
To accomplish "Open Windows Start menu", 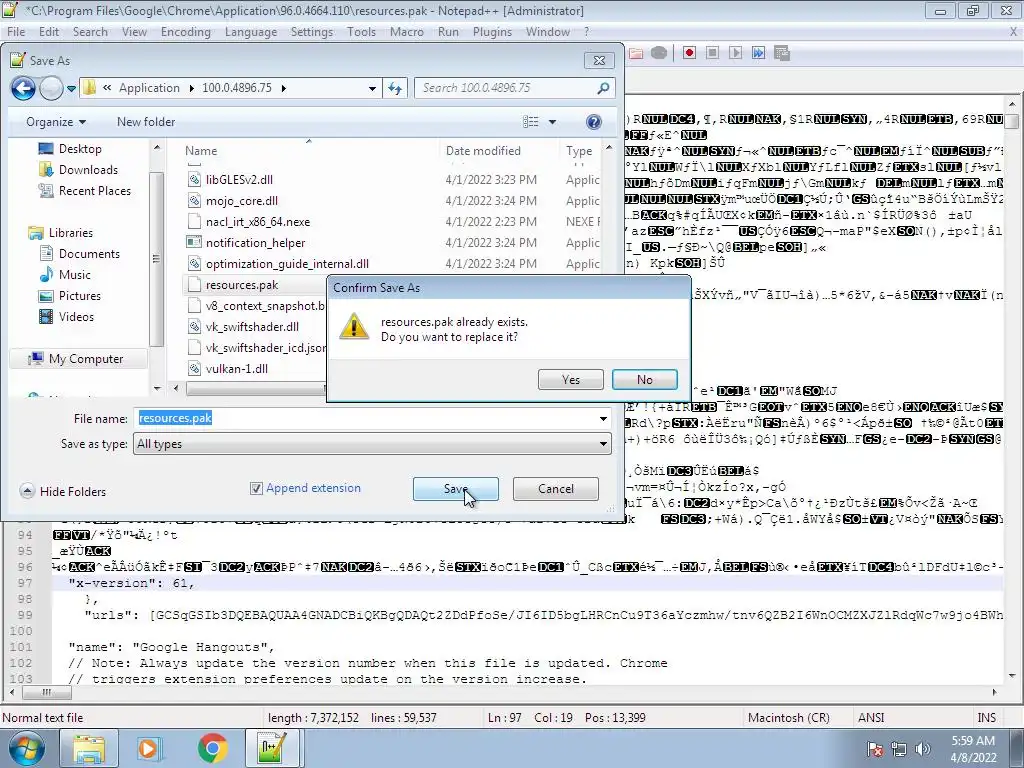I will click(26, 748).
